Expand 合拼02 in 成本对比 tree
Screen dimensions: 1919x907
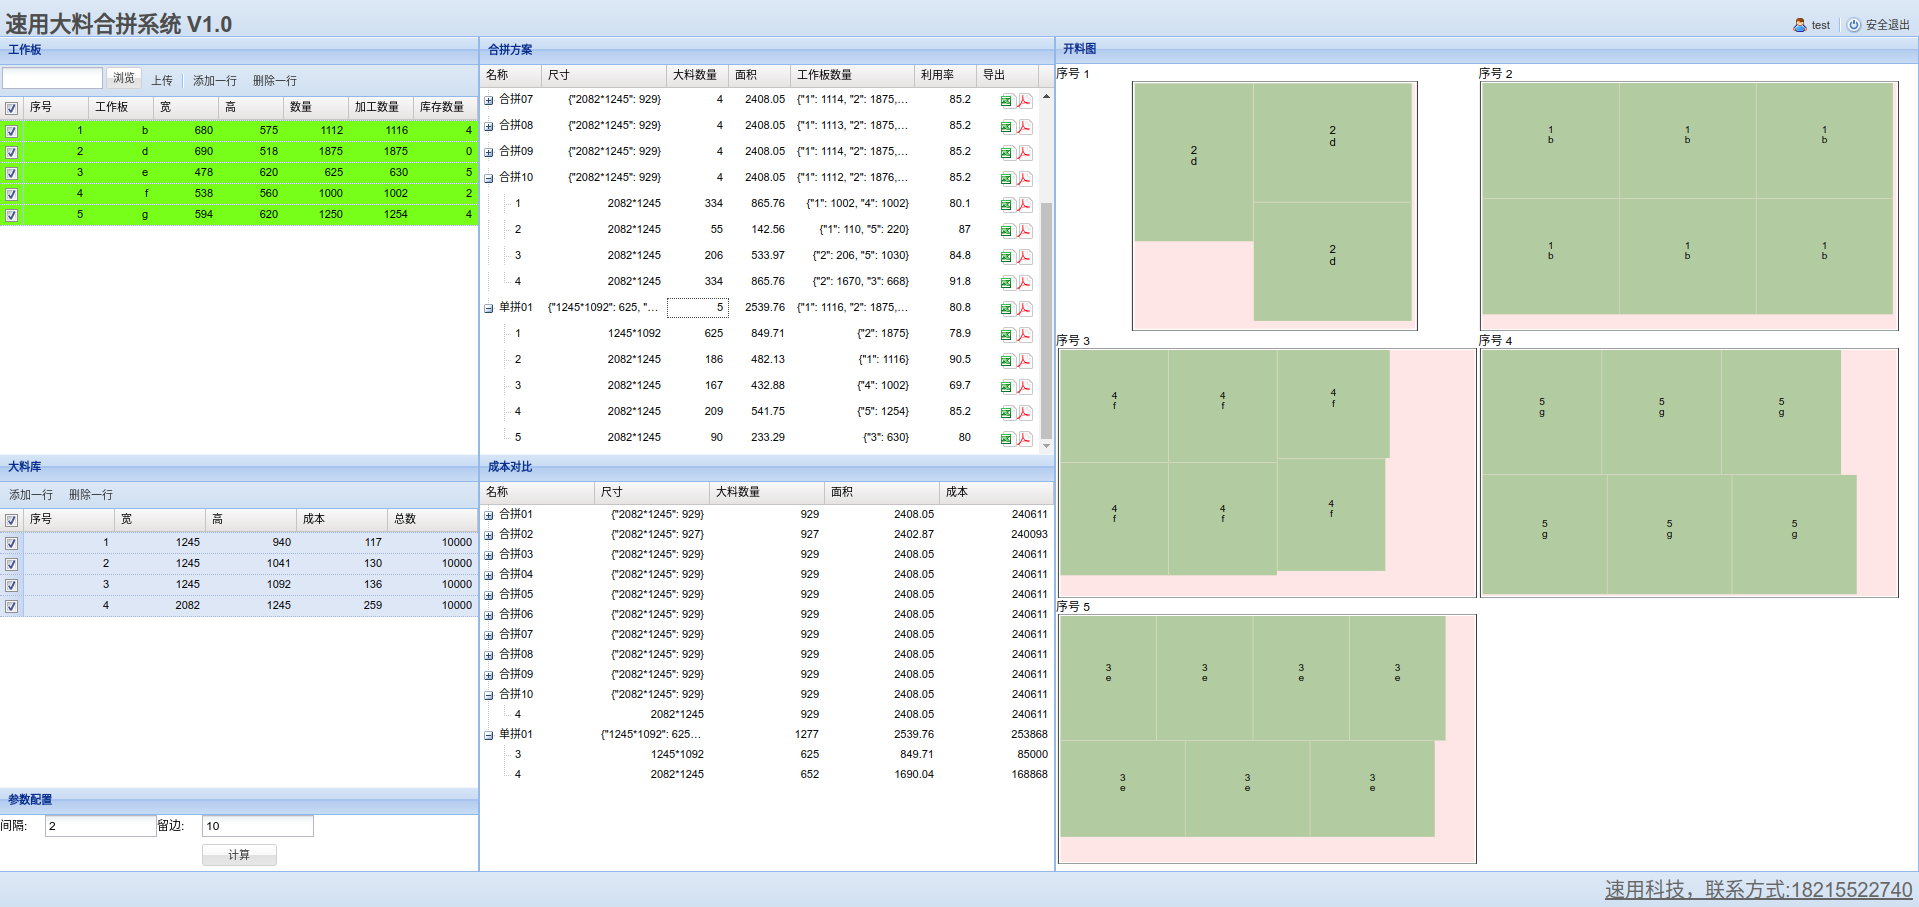[489, 535]
